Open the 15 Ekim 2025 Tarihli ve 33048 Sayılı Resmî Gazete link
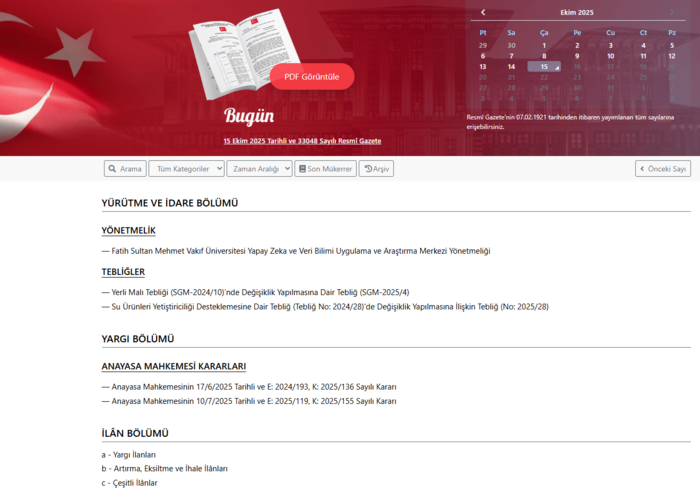700x492 pixels. (x=302, y=141)
